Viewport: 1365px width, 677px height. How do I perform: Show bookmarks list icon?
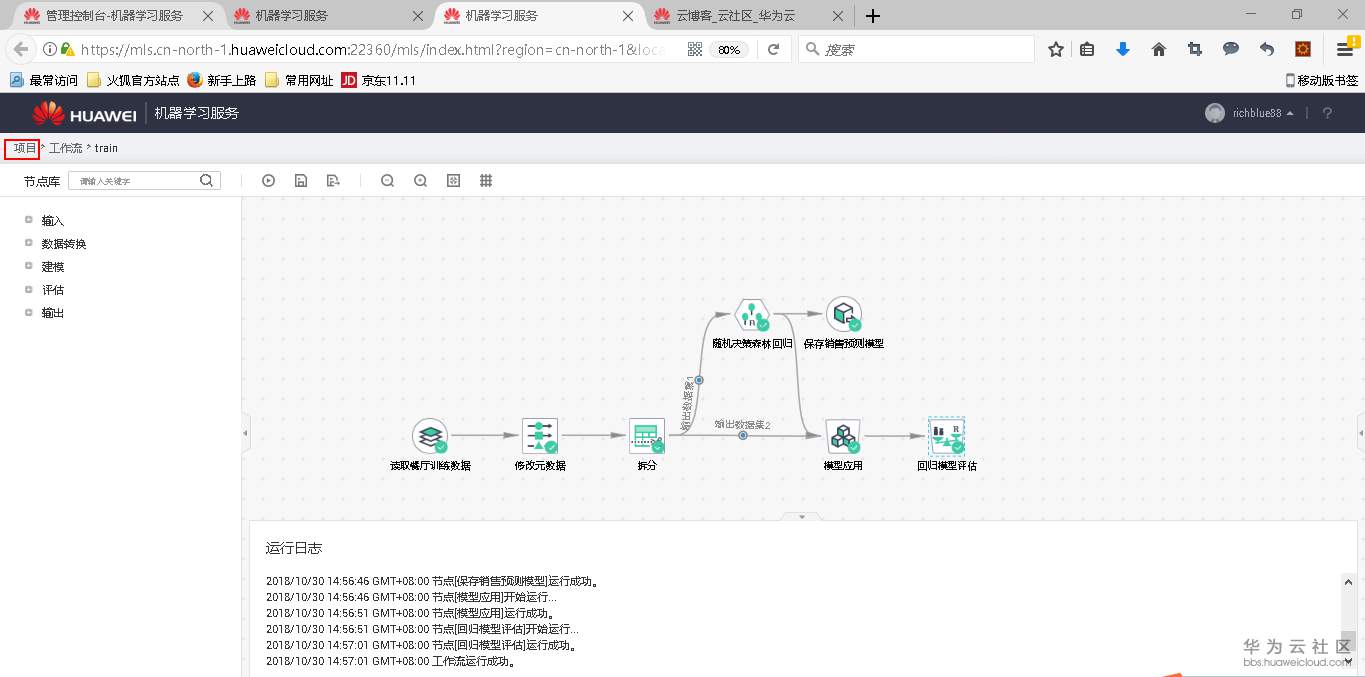coord(1087,50)
